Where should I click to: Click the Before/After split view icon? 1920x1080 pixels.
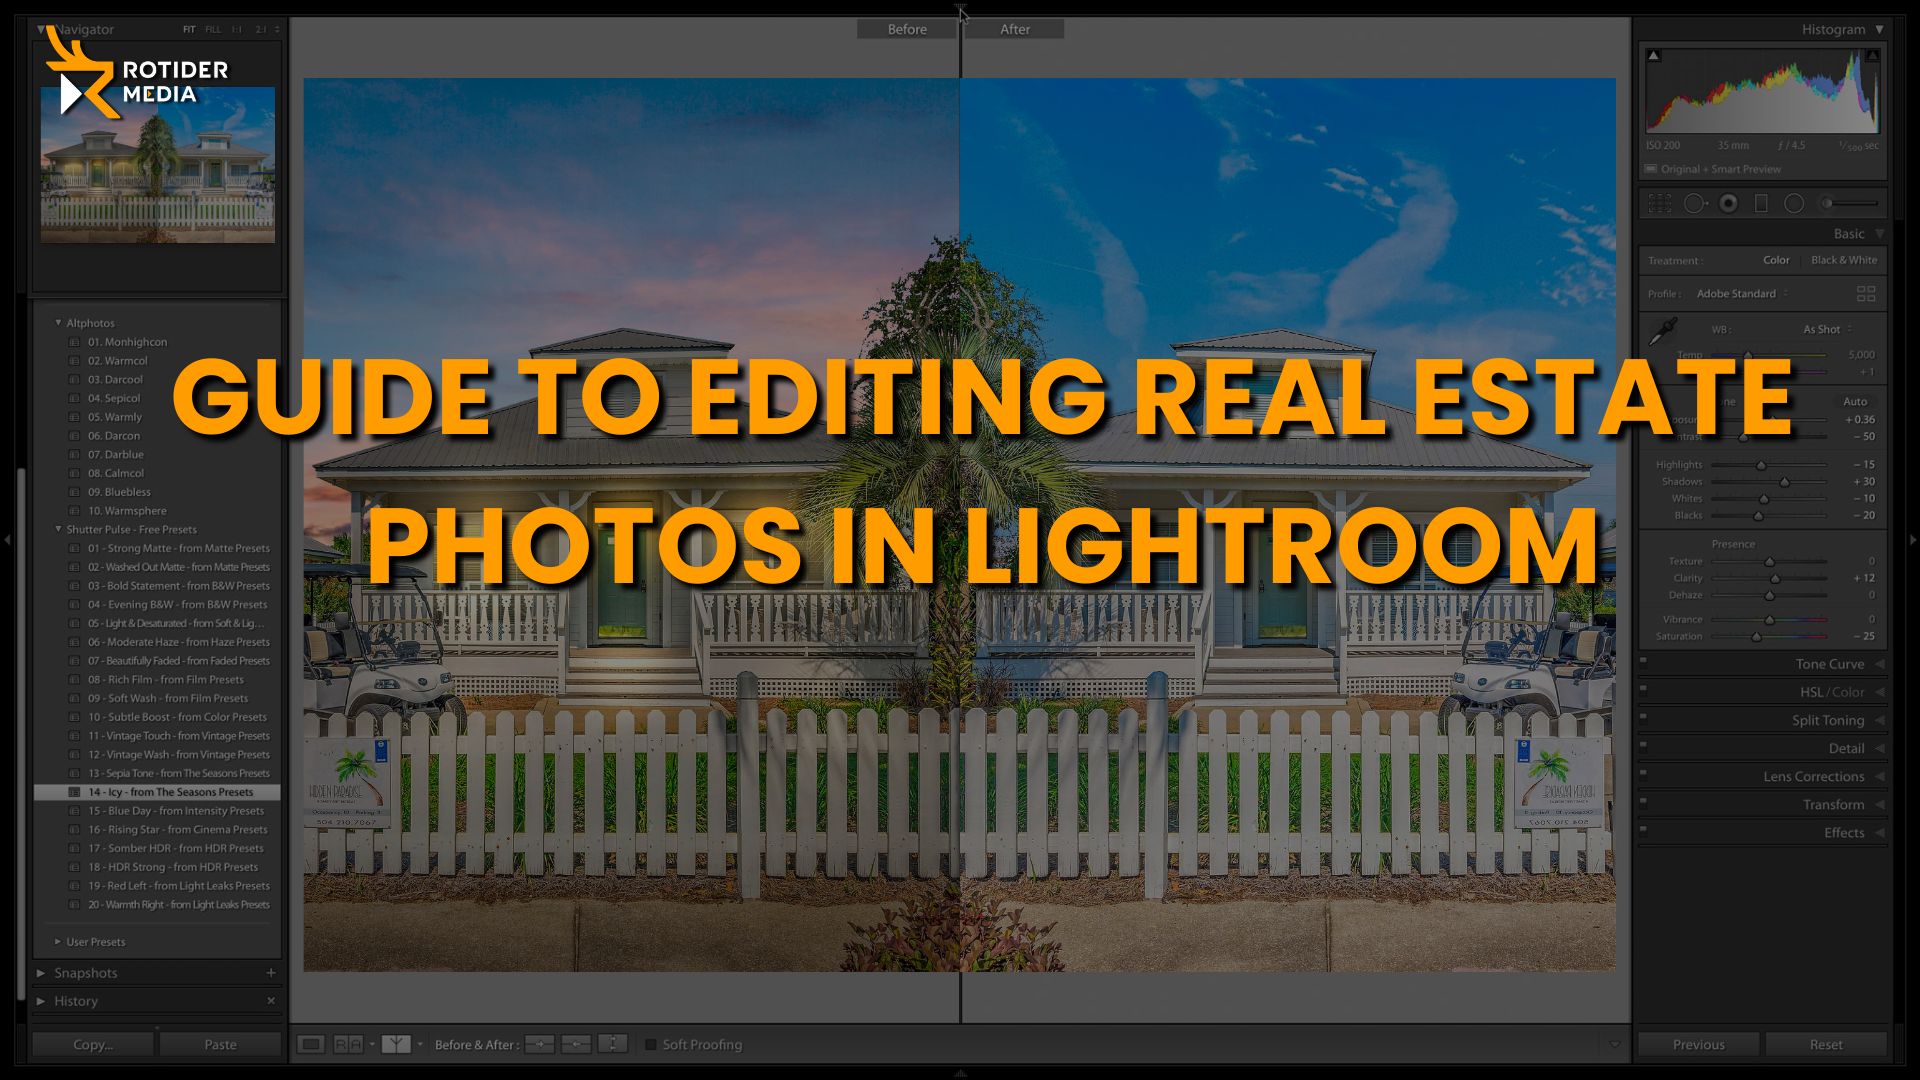(x=396, y=1044)
